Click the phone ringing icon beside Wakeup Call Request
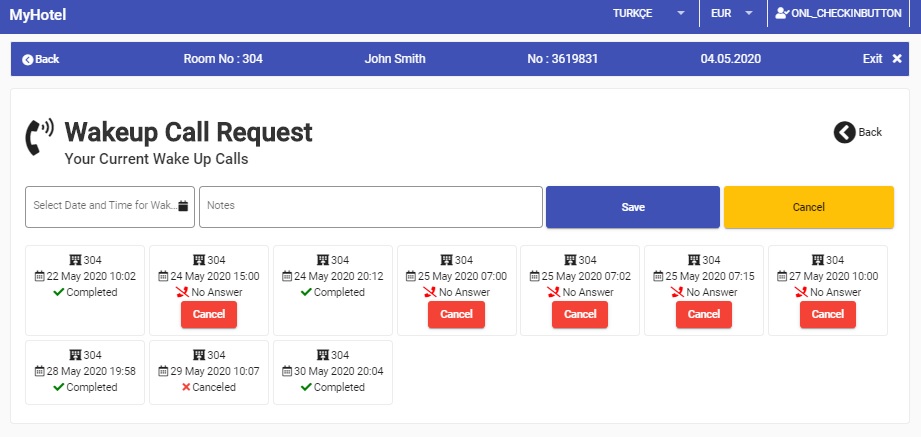Image resolution: width=921 pixels, height=437 pixels. pyautogui.click(x=39, y=136)
